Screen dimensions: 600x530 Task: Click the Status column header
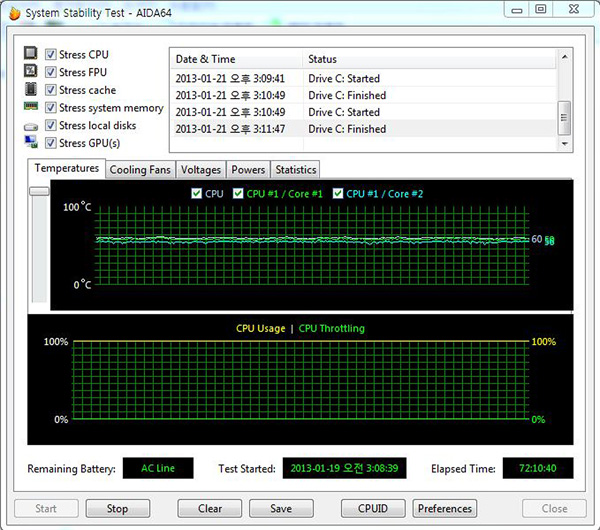click(x=429, y=59)
